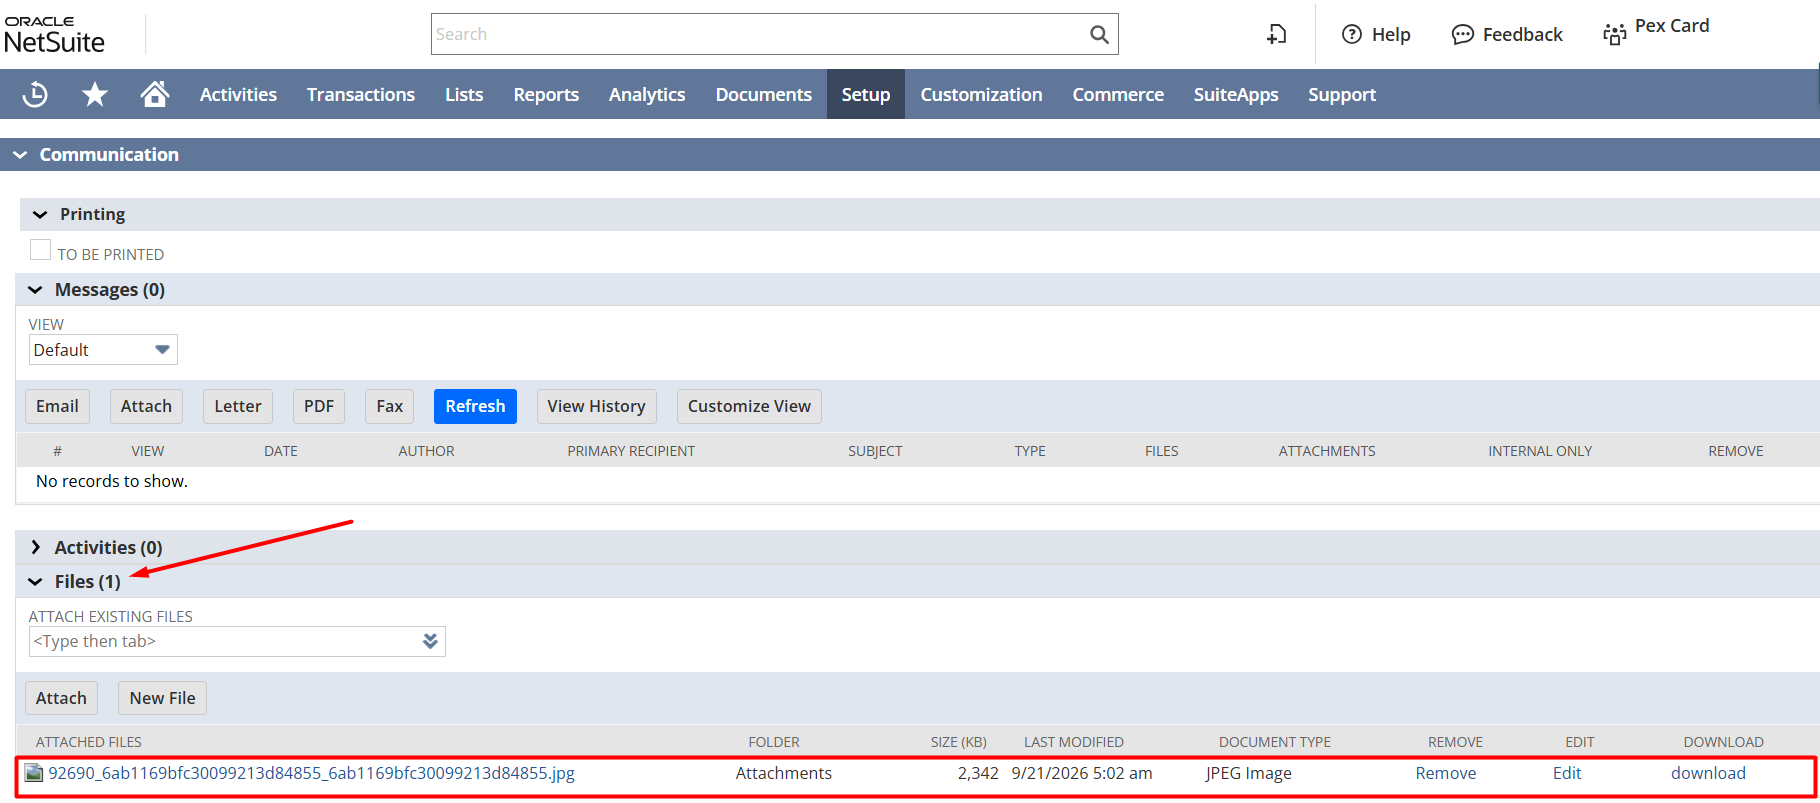Open the Pex Card role icon
This screenshot has width=1820, height=803.
[1614, 35]
